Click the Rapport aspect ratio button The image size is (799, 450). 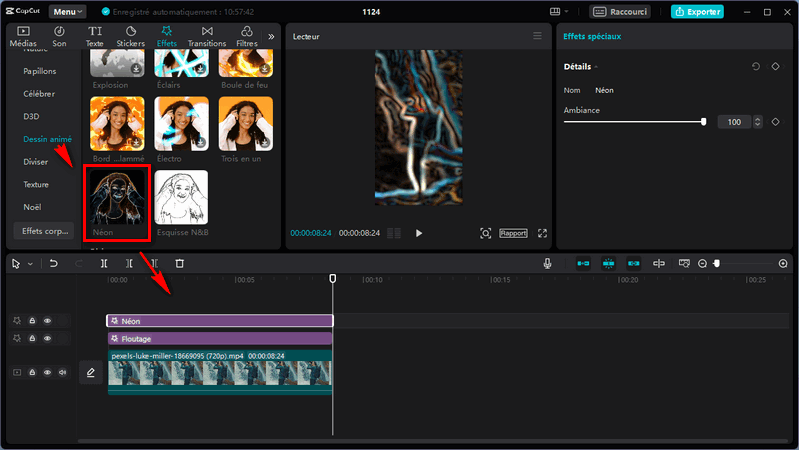point(513,233)
